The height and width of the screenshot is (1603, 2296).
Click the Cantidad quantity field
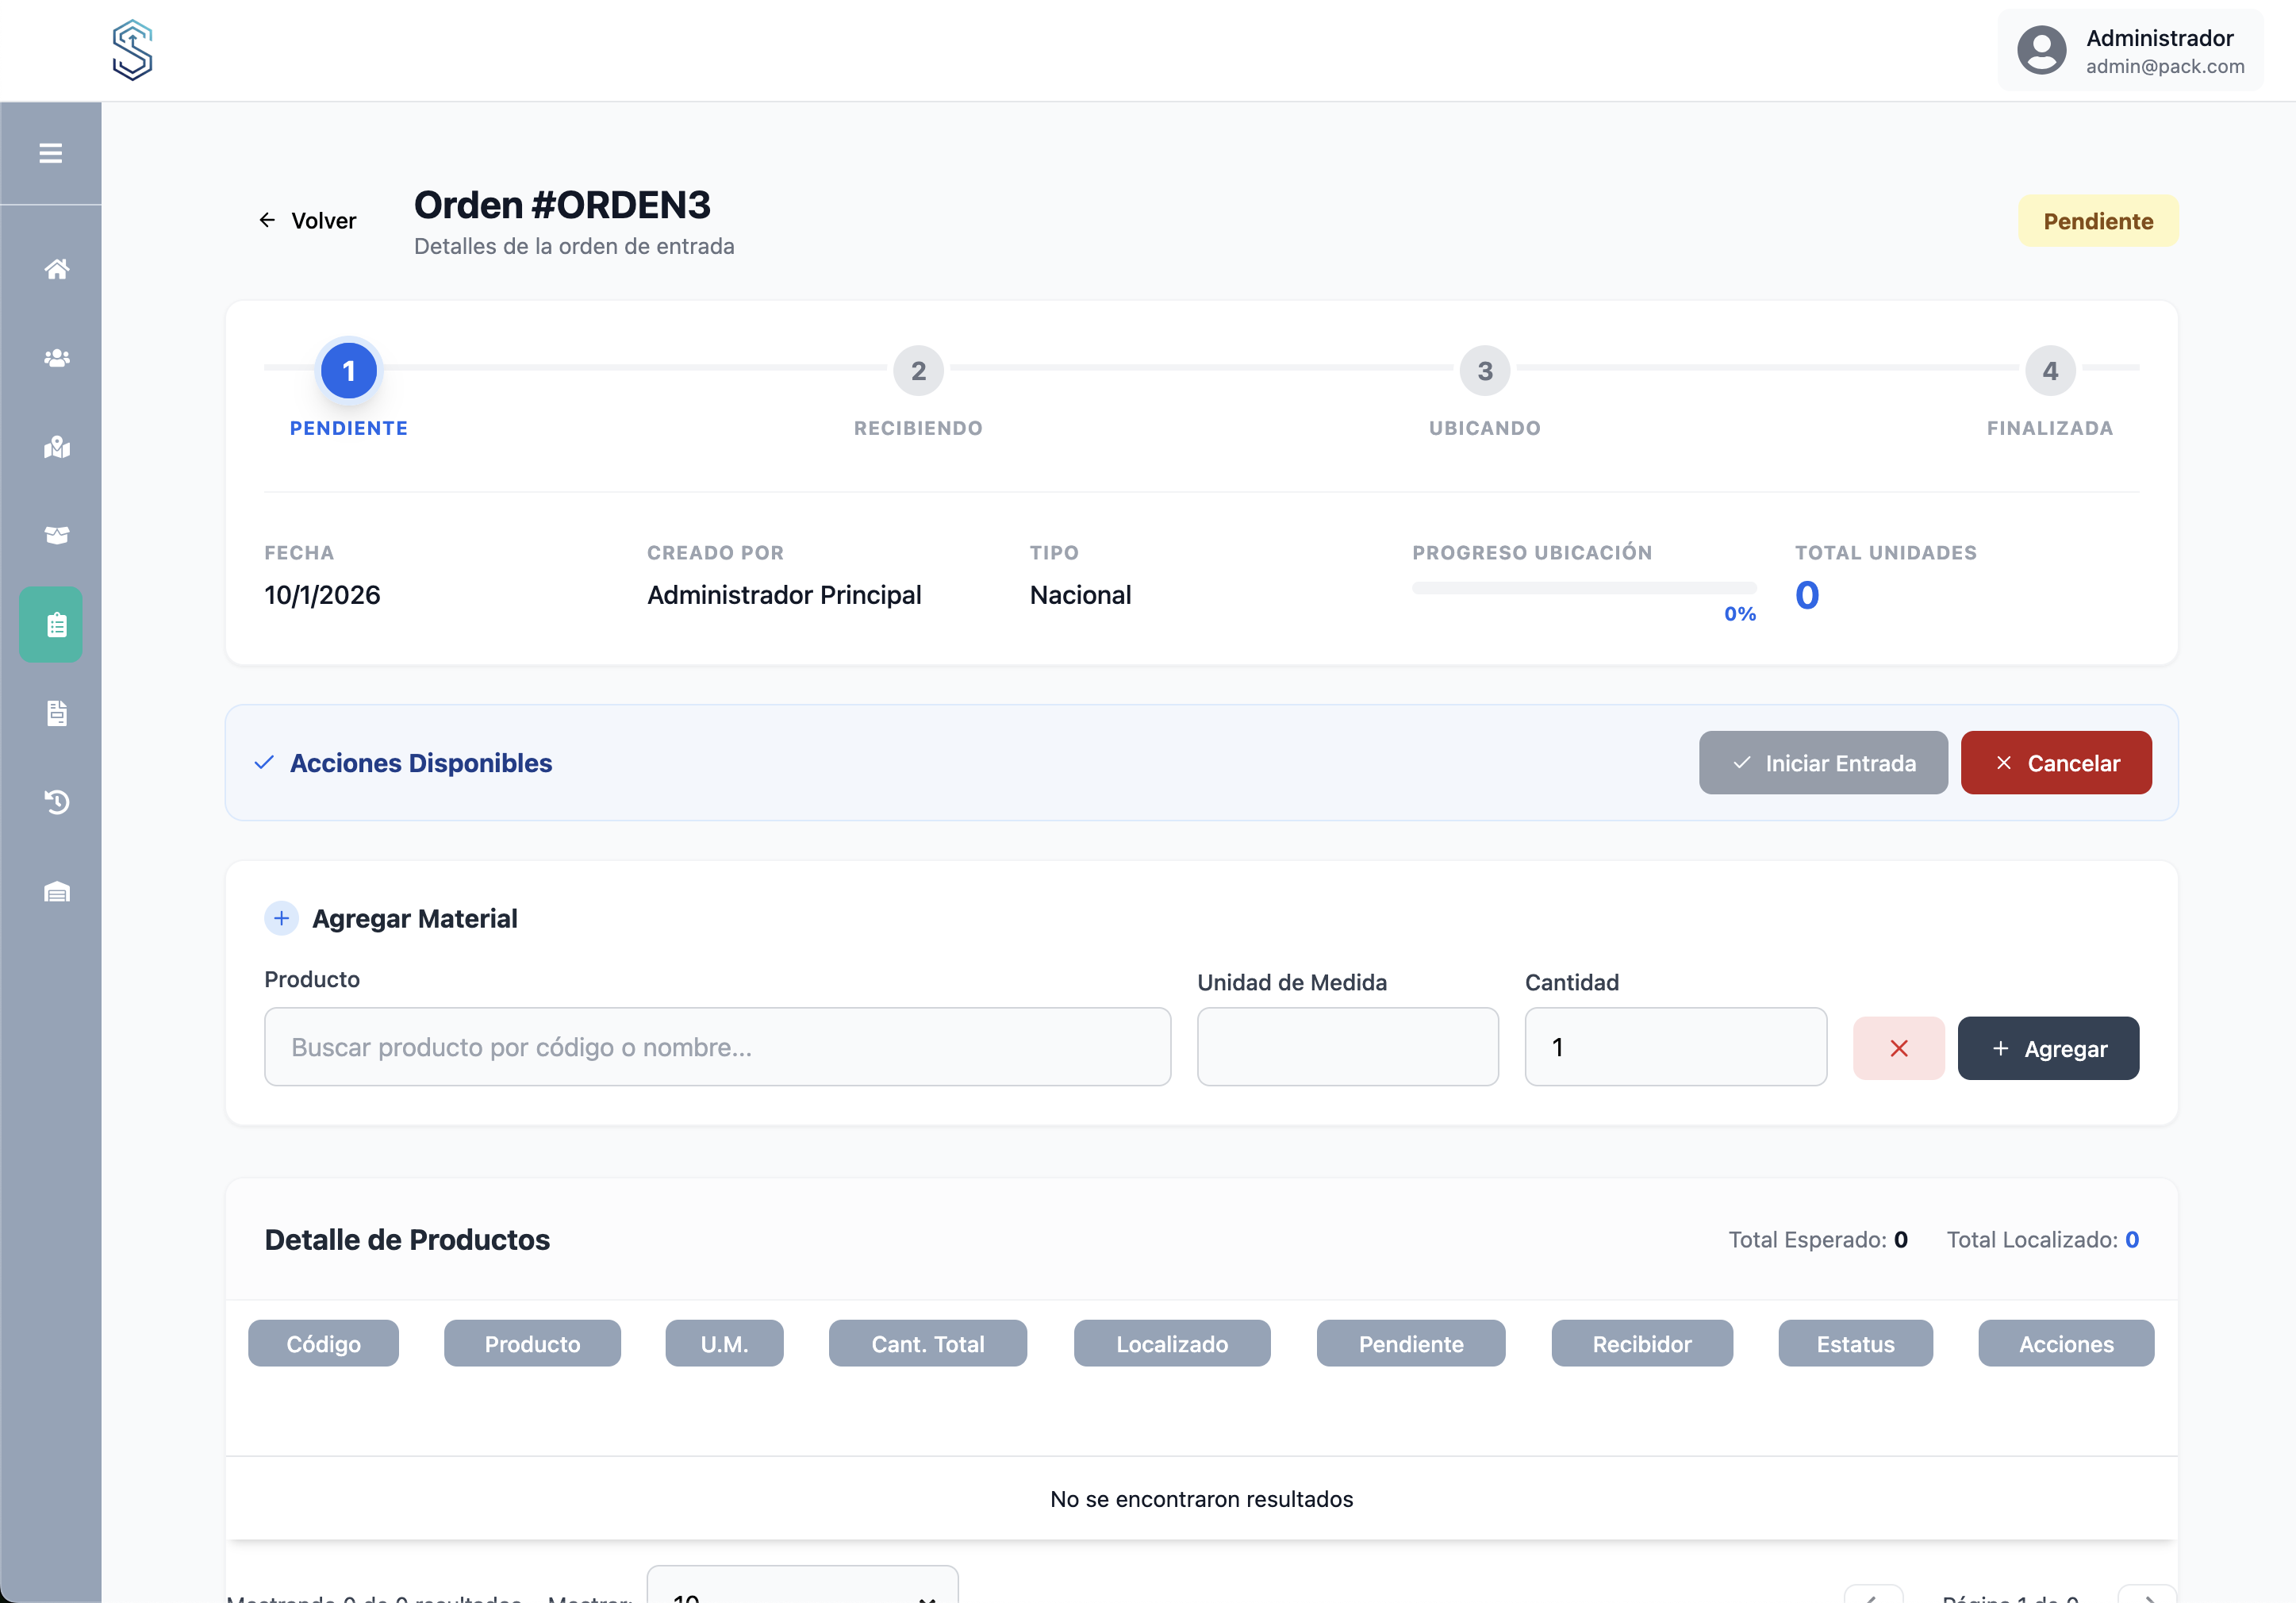coord(1675,1046)
